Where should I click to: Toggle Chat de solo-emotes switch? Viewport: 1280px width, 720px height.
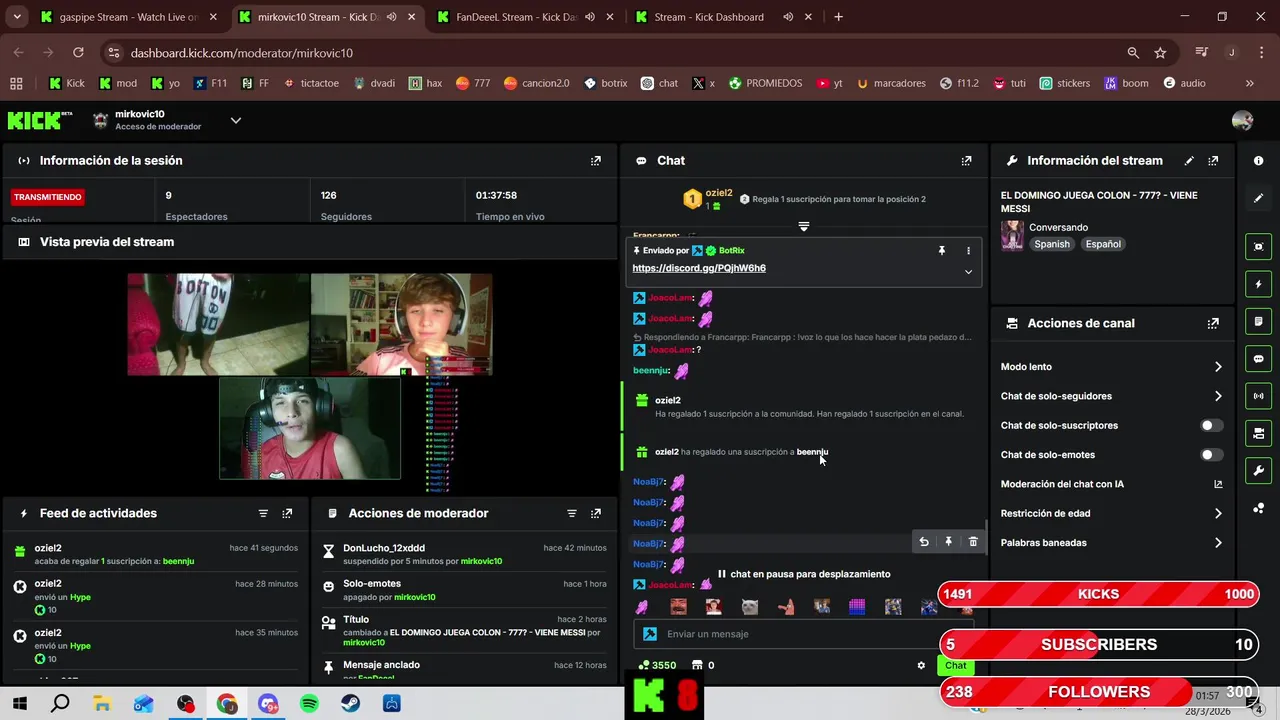click(1211, 455)
